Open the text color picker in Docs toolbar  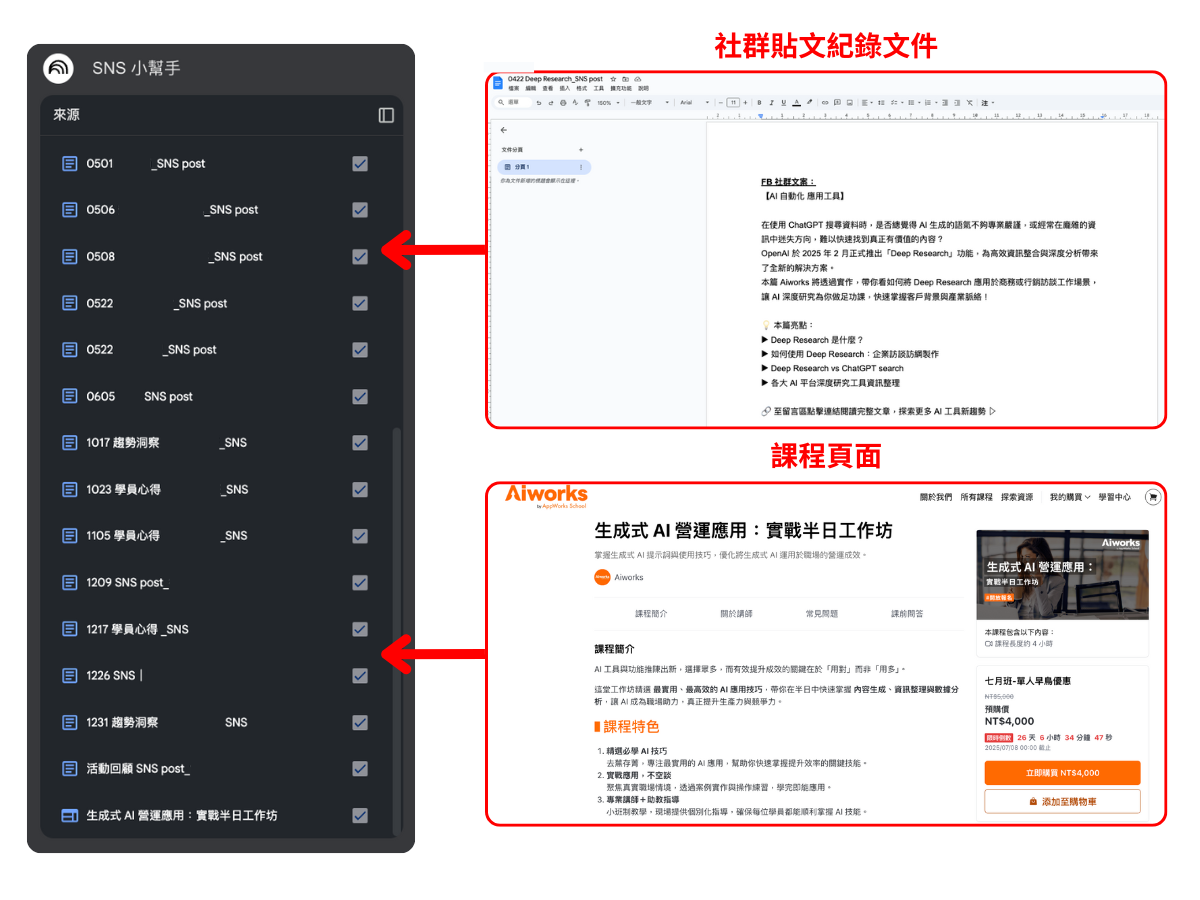coord(795,102)
